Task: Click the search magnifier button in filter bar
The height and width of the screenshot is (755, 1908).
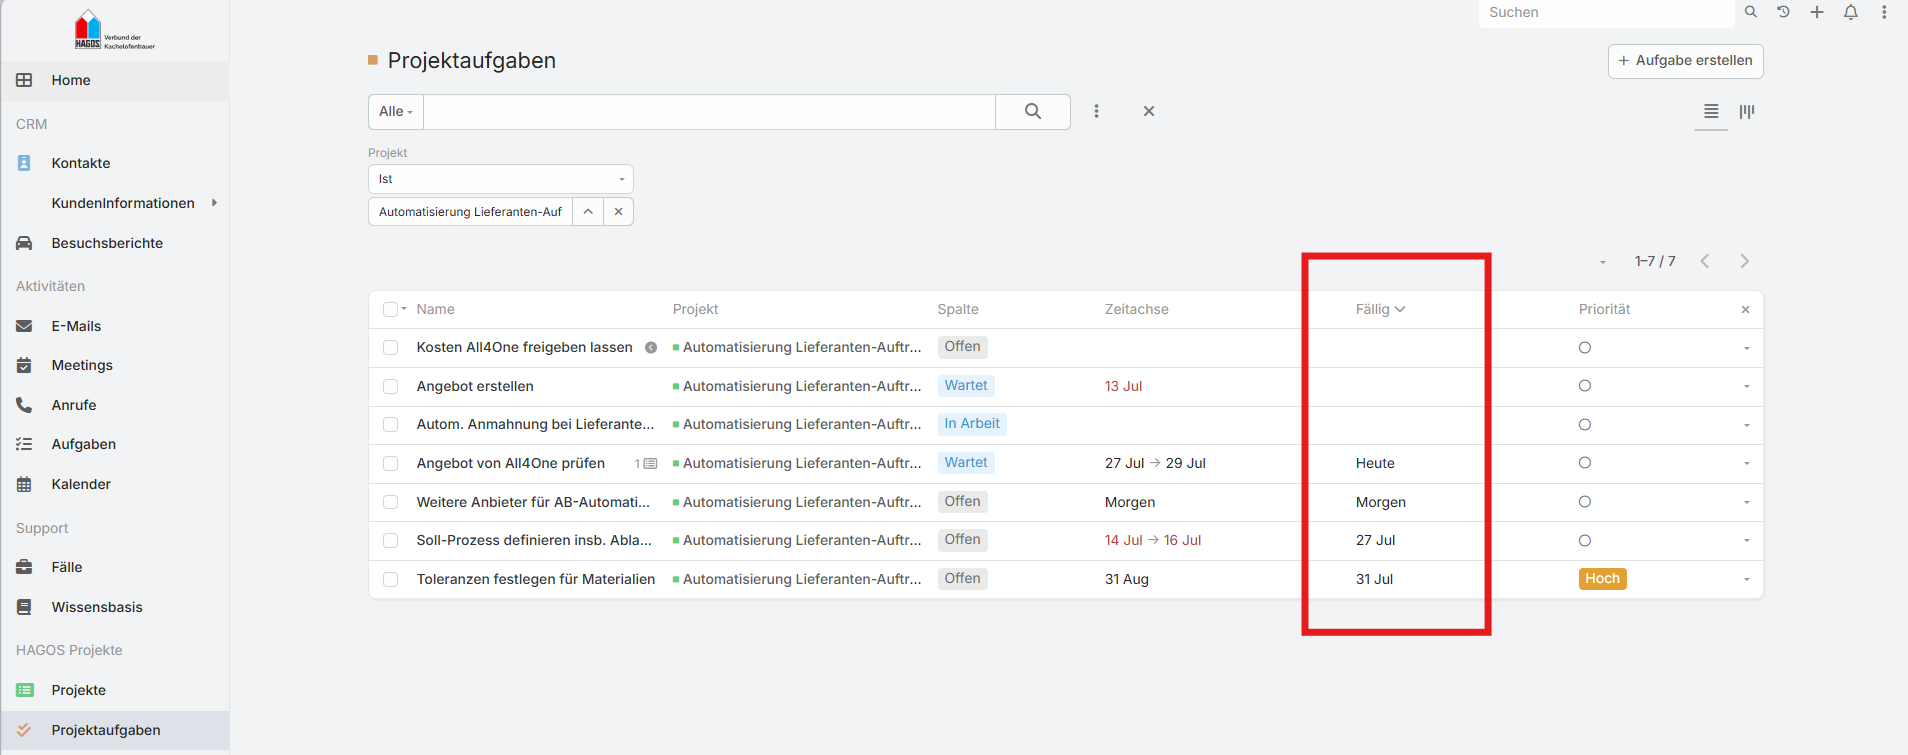Action: (1033, 111)
